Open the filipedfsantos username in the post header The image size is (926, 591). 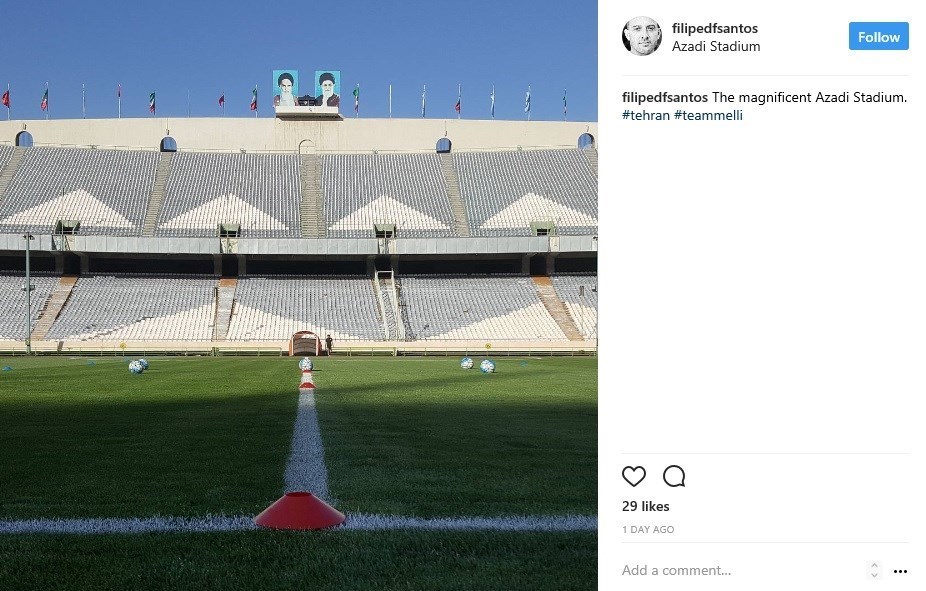pos(714,28)
